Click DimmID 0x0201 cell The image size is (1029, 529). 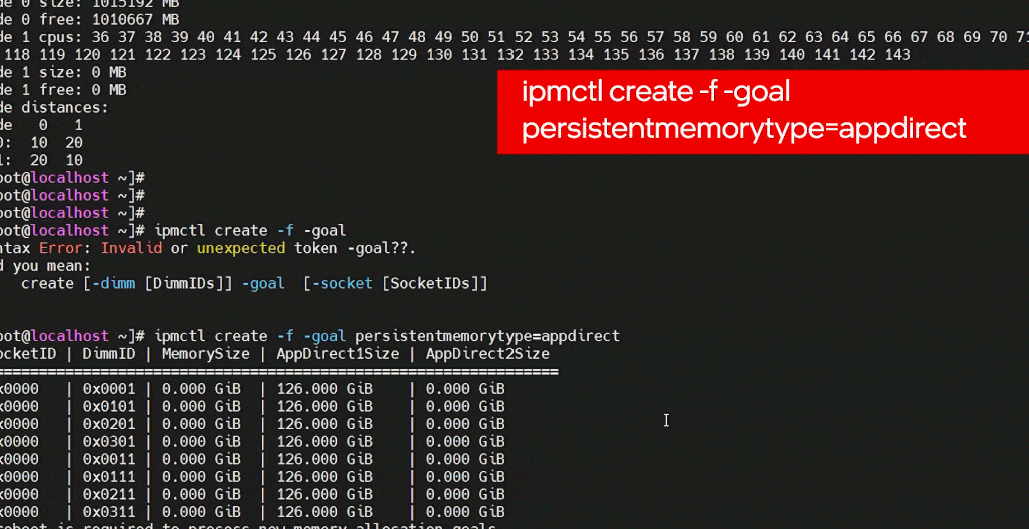(109, 424)
